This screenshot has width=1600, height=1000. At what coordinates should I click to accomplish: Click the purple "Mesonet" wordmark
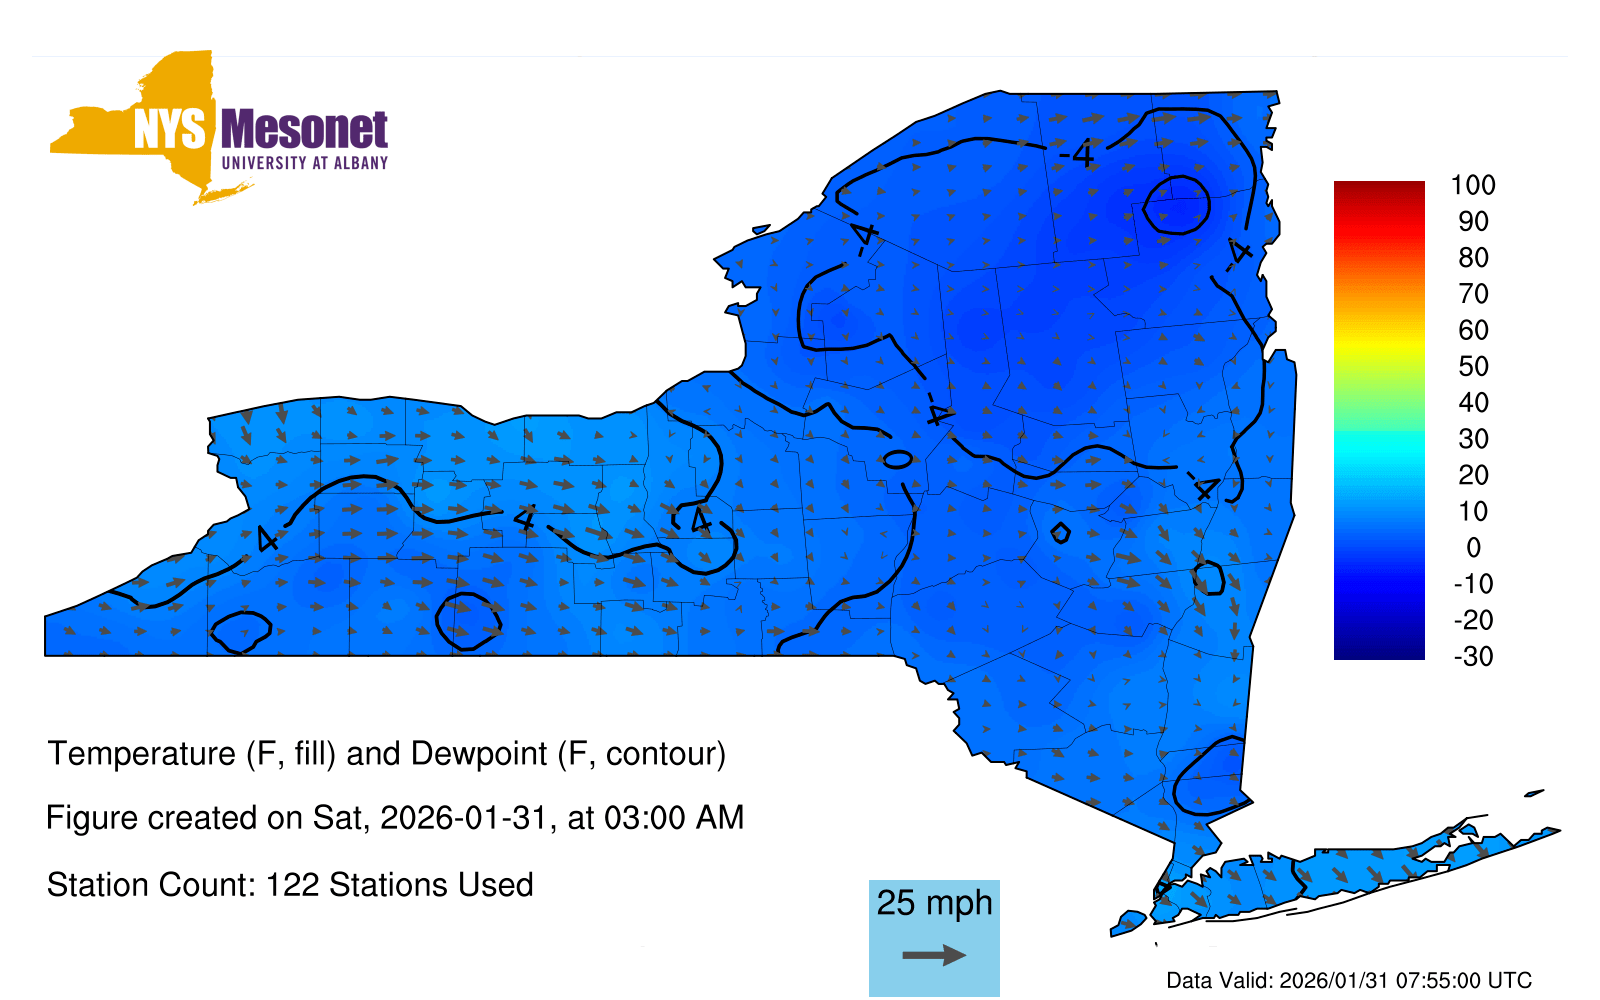(304, 130)
